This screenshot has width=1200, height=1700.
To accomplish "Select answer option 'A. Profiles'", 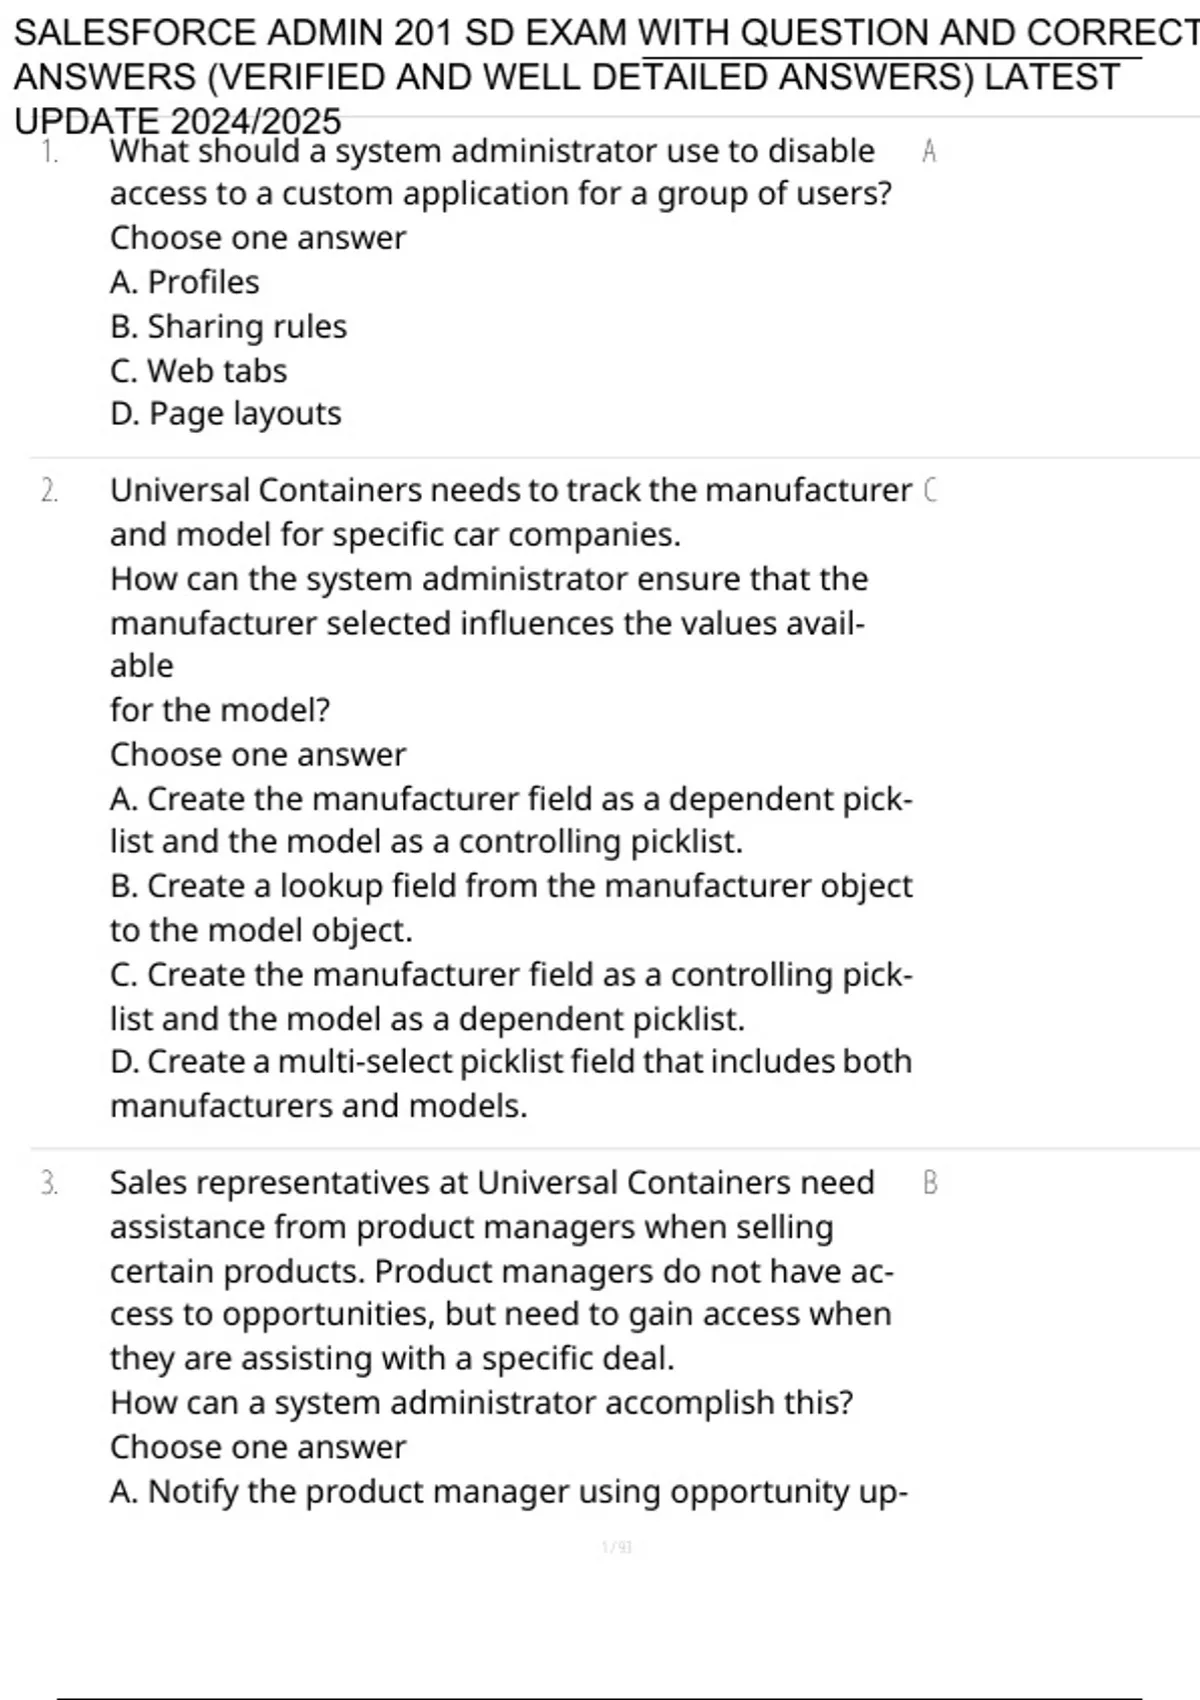I will click(x=185, y=282).
